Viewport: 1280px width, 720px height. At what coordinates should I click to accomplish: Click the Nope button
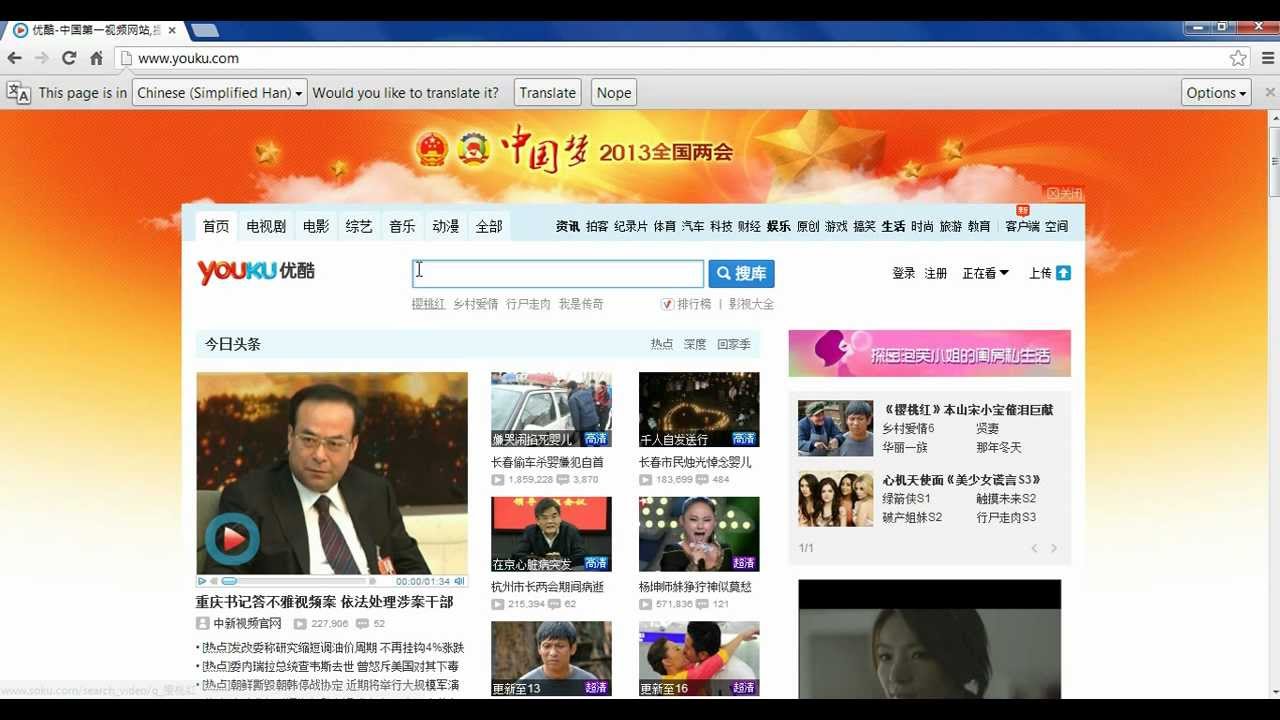pyautogui.click(x=614, y=93)
